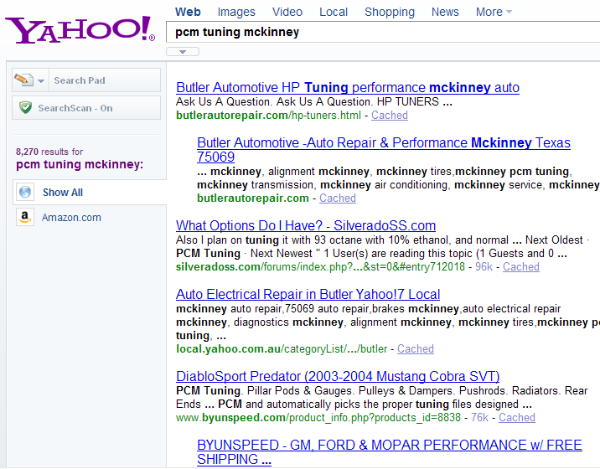Click the globe icon beside Show All
Screen dimensions: 600x469
pyautogui.click(x=25, y=192)
